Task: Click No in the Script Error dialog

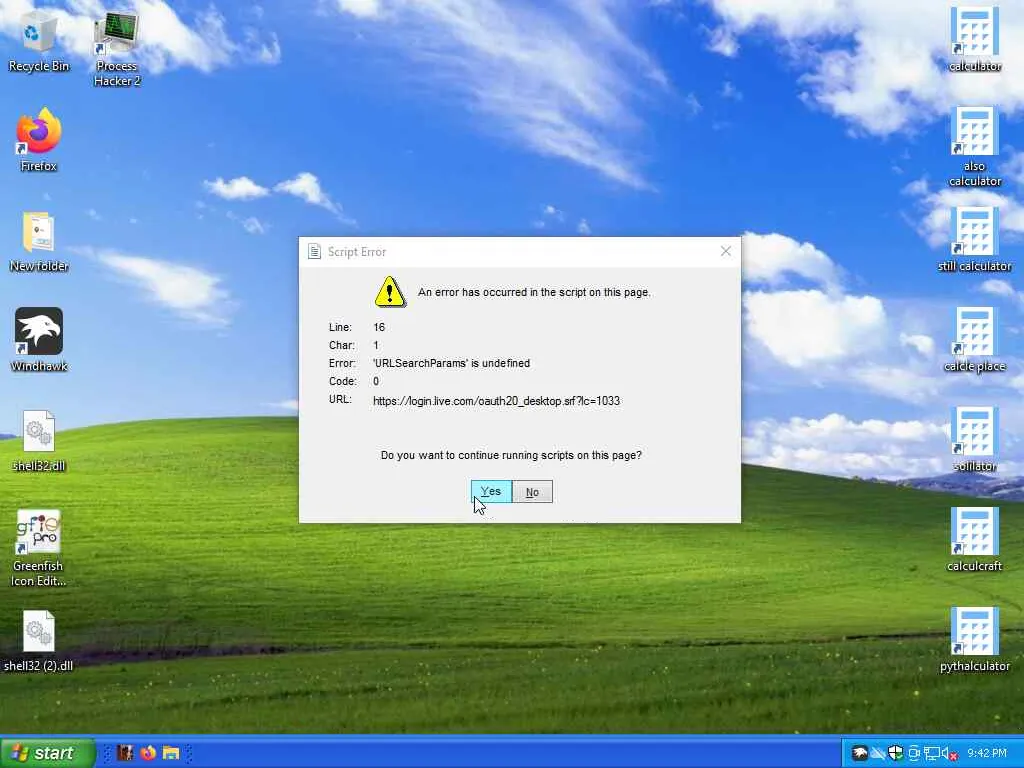Action: click(532, 492)
